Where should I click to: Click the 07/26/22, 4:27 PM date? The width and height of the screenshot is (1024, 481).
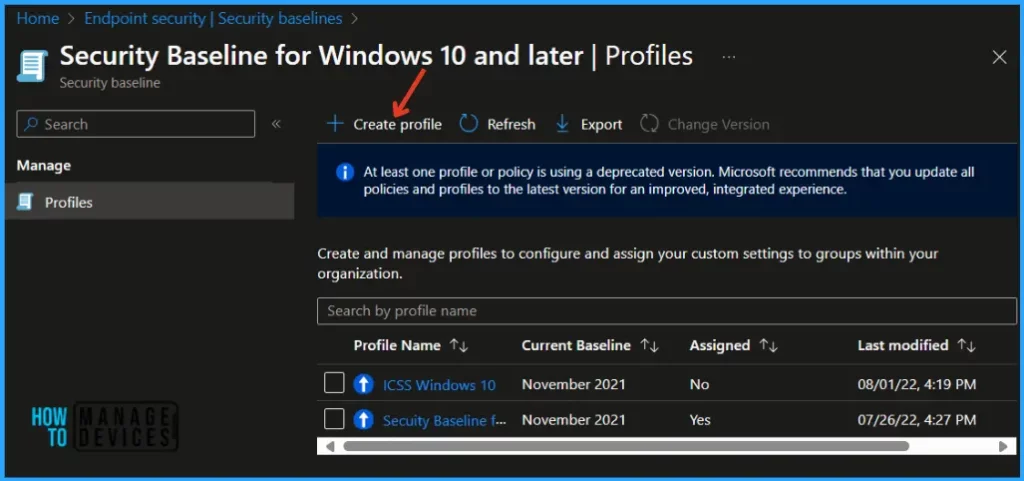coord(917,420)
